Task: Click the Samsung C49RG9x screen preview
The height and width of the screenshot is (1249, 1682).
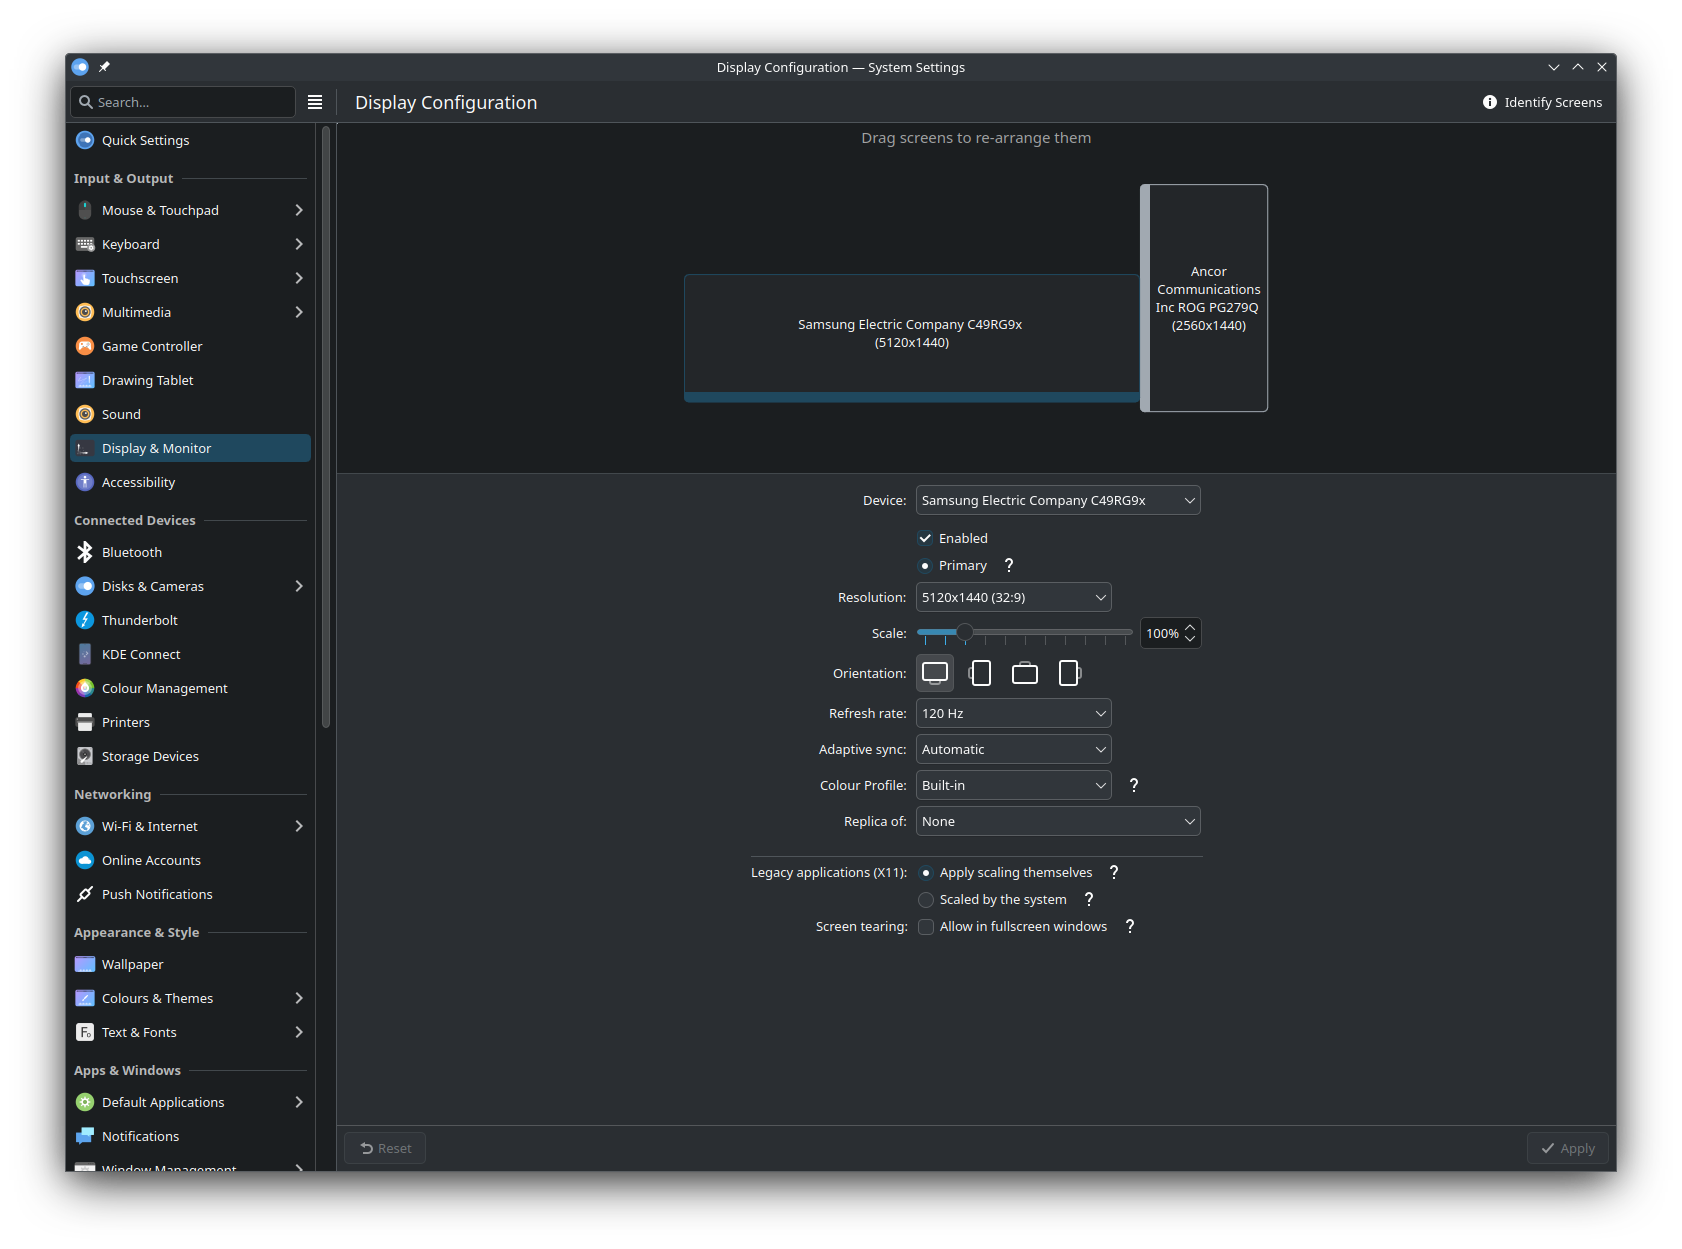Action: (x=909, y=333)
